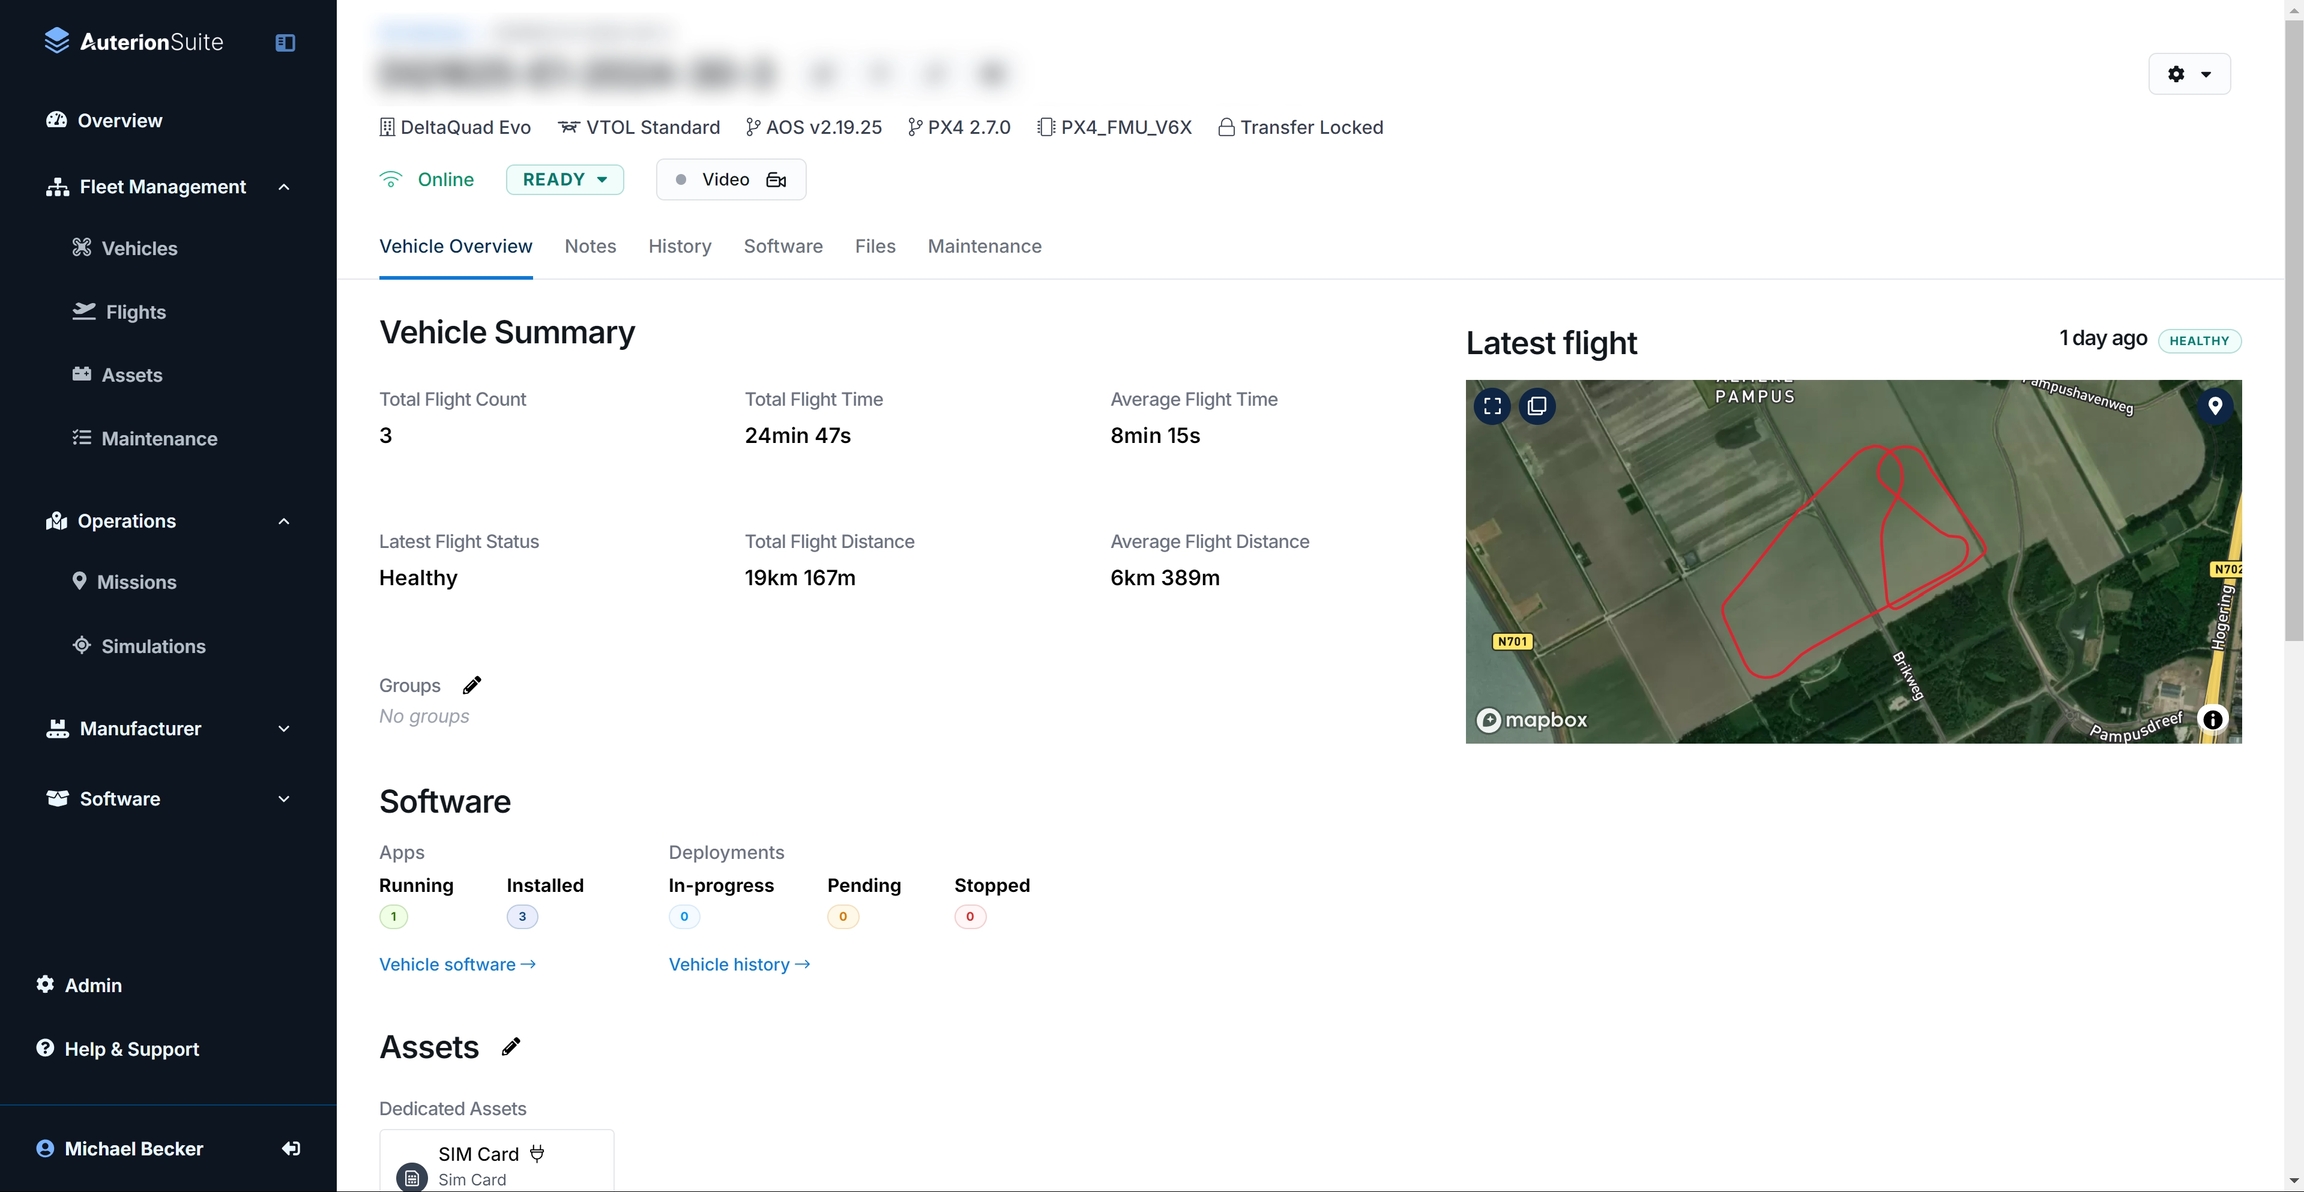Image resolution: width=2304 pixels, height=1192 pixels.
Task: Switch to the History tab
Action: 680,246
